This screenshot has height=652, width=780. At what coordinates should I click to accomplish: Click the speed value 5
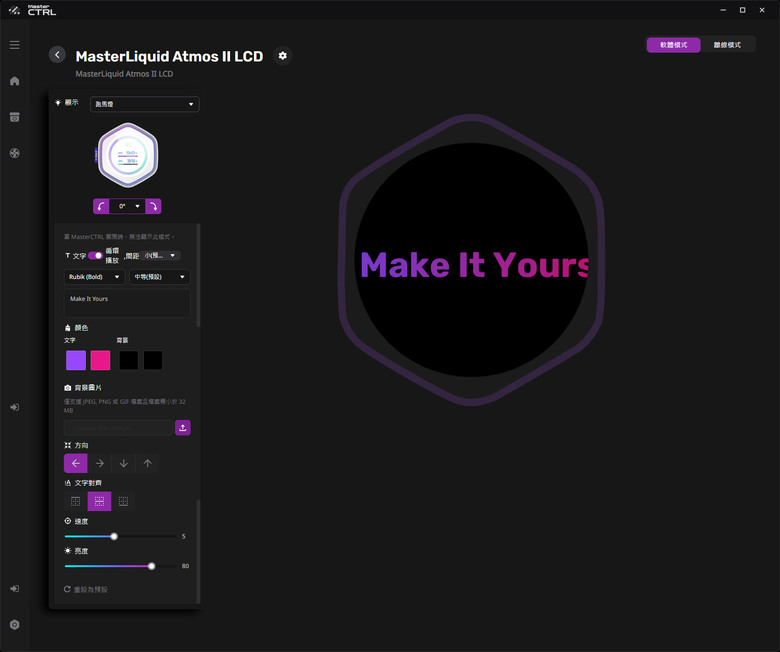pos(184,537)
